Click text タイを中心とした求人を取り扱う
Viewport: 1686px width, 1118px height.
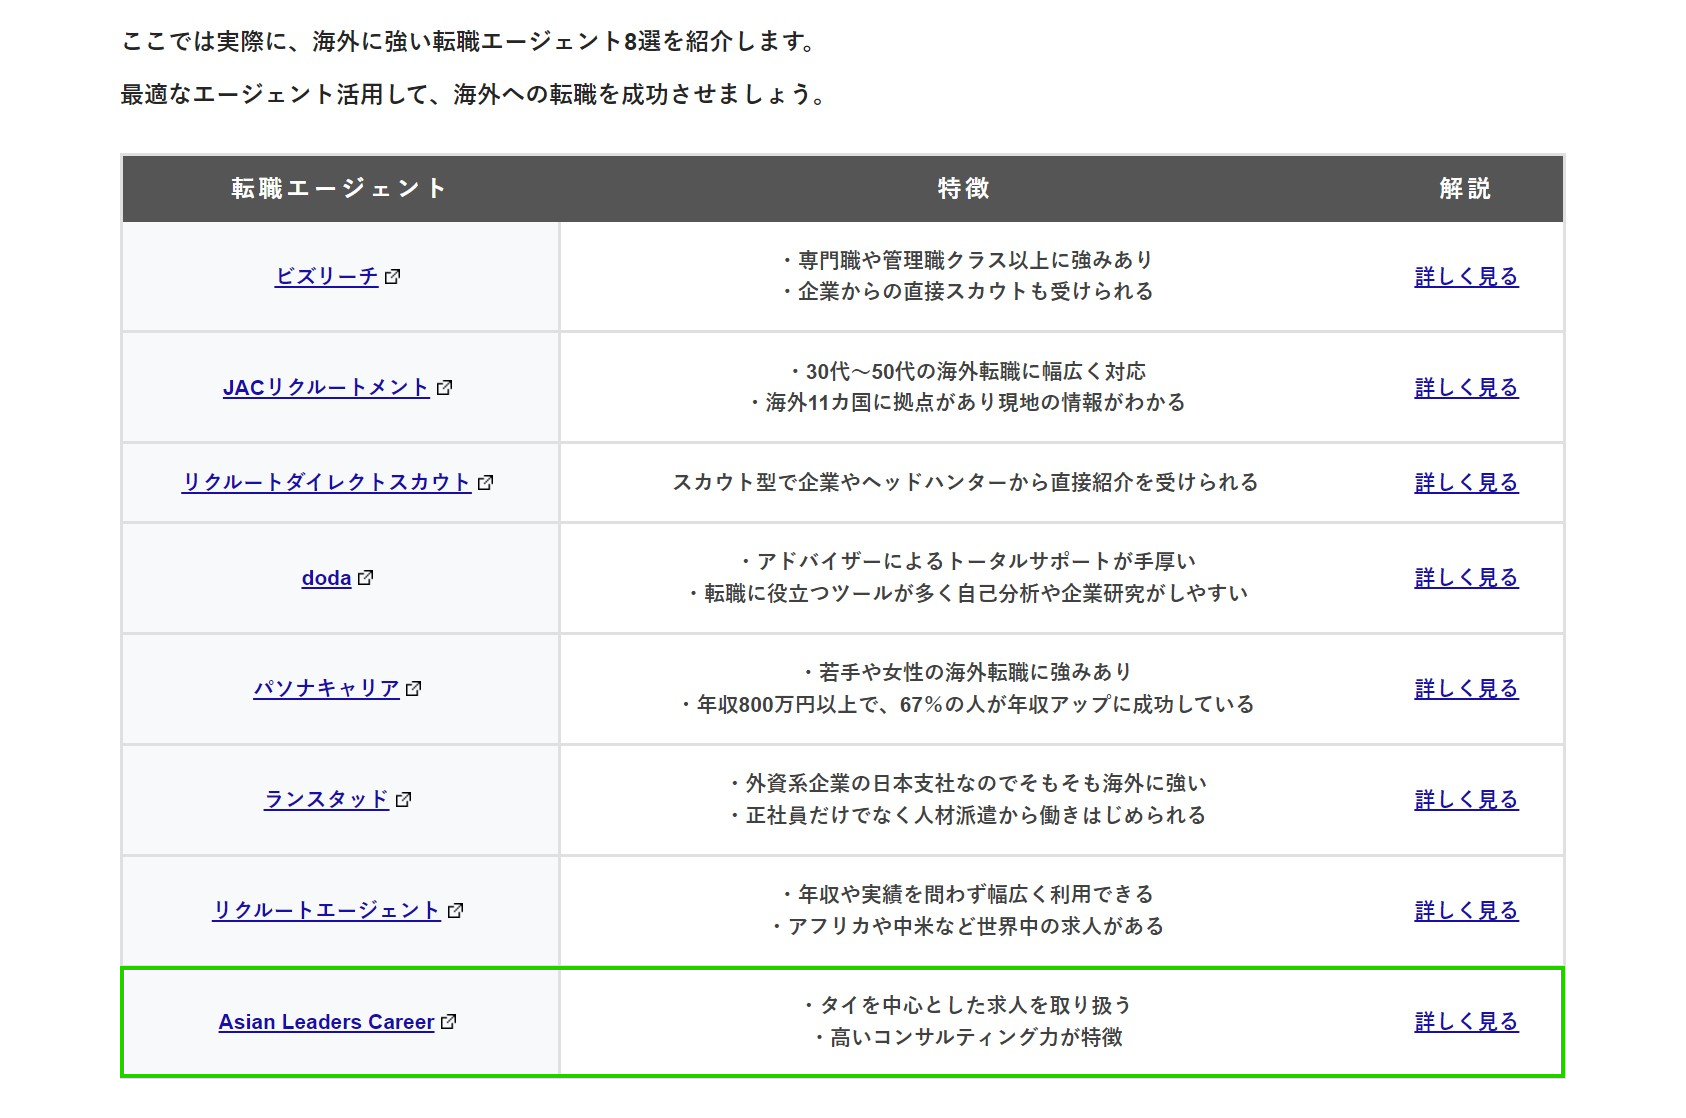tap(975, 1005)
